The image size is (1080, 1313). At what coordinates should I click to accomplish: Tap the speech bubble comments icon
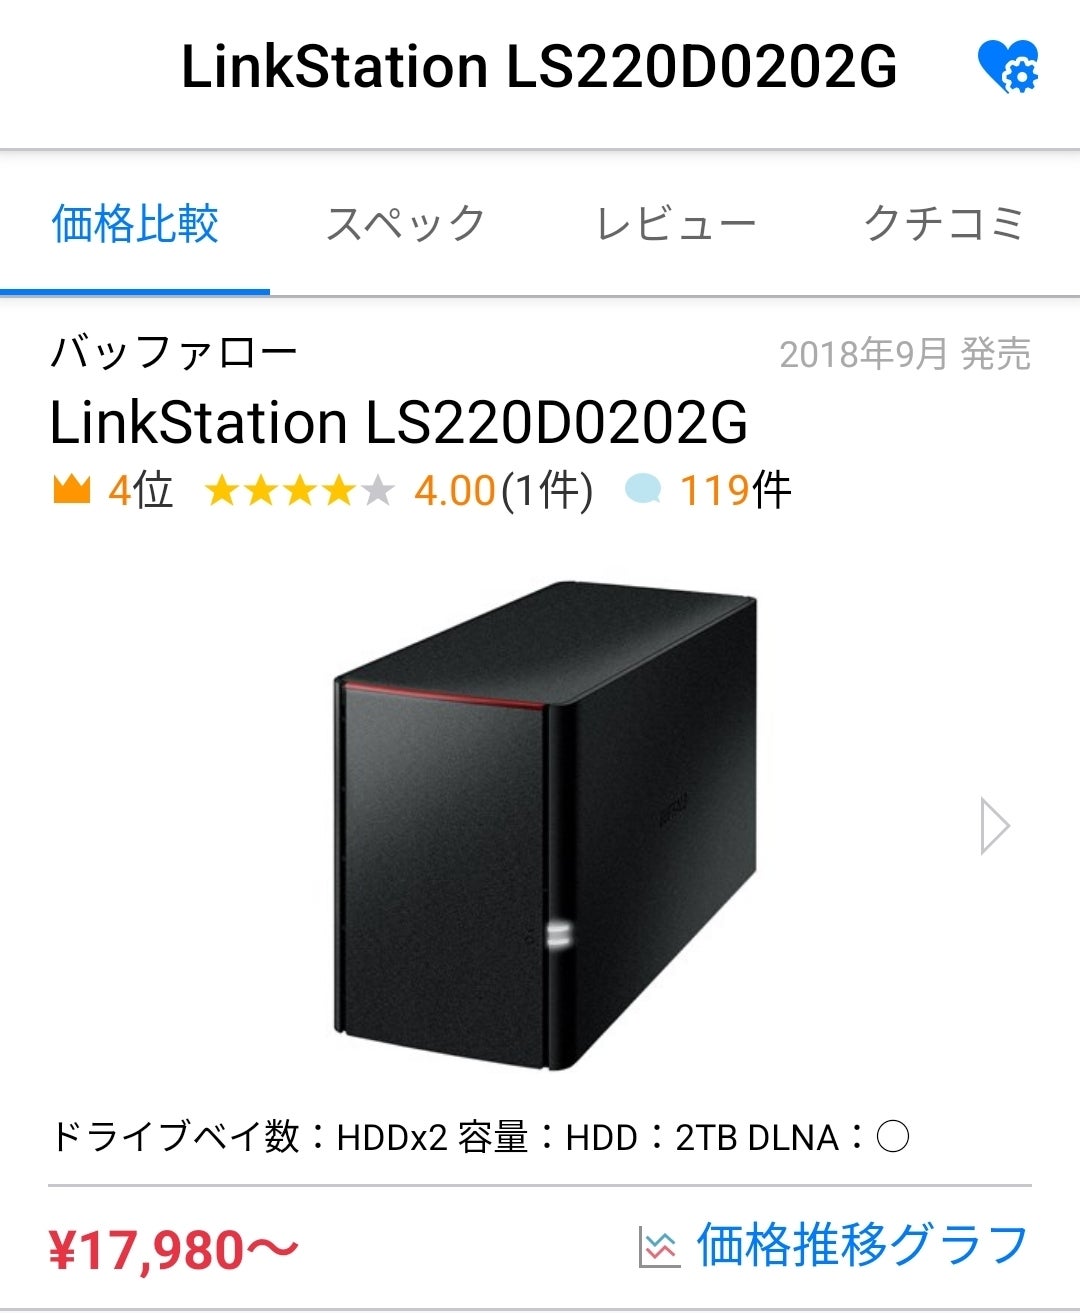[x=643, y=489]
